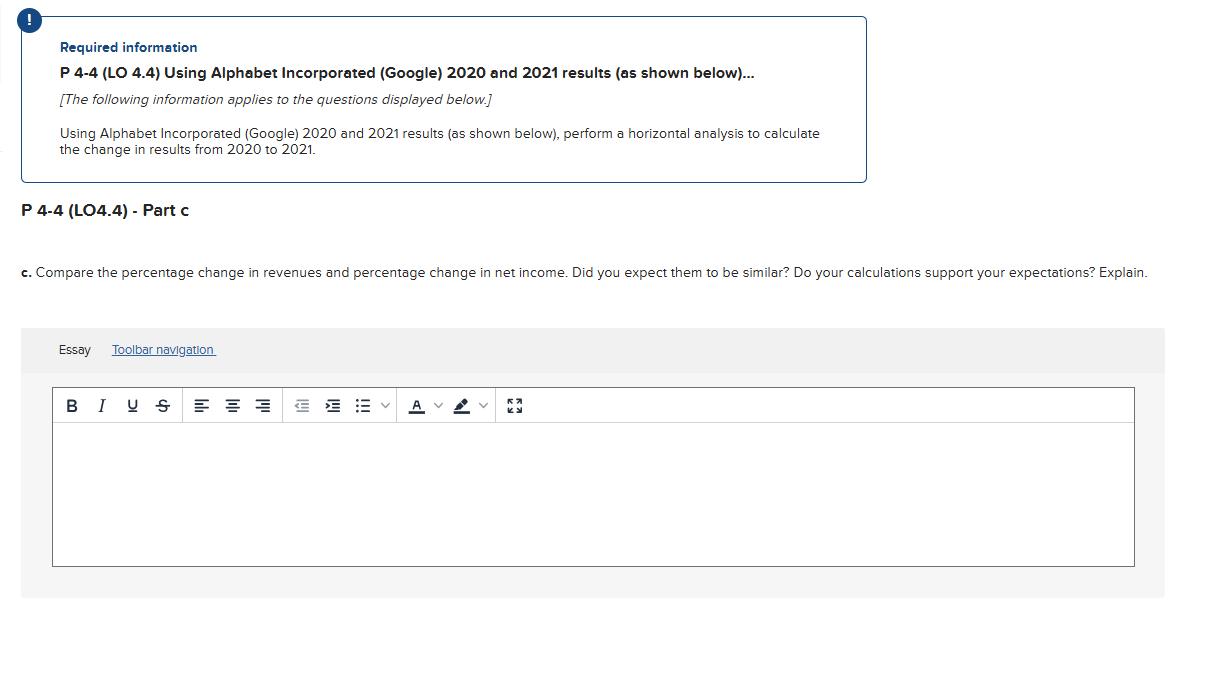The width and height of the screenshot is (1228, 699).
Task: Click the exclamation alert badge
Action: tap(29, 19)
